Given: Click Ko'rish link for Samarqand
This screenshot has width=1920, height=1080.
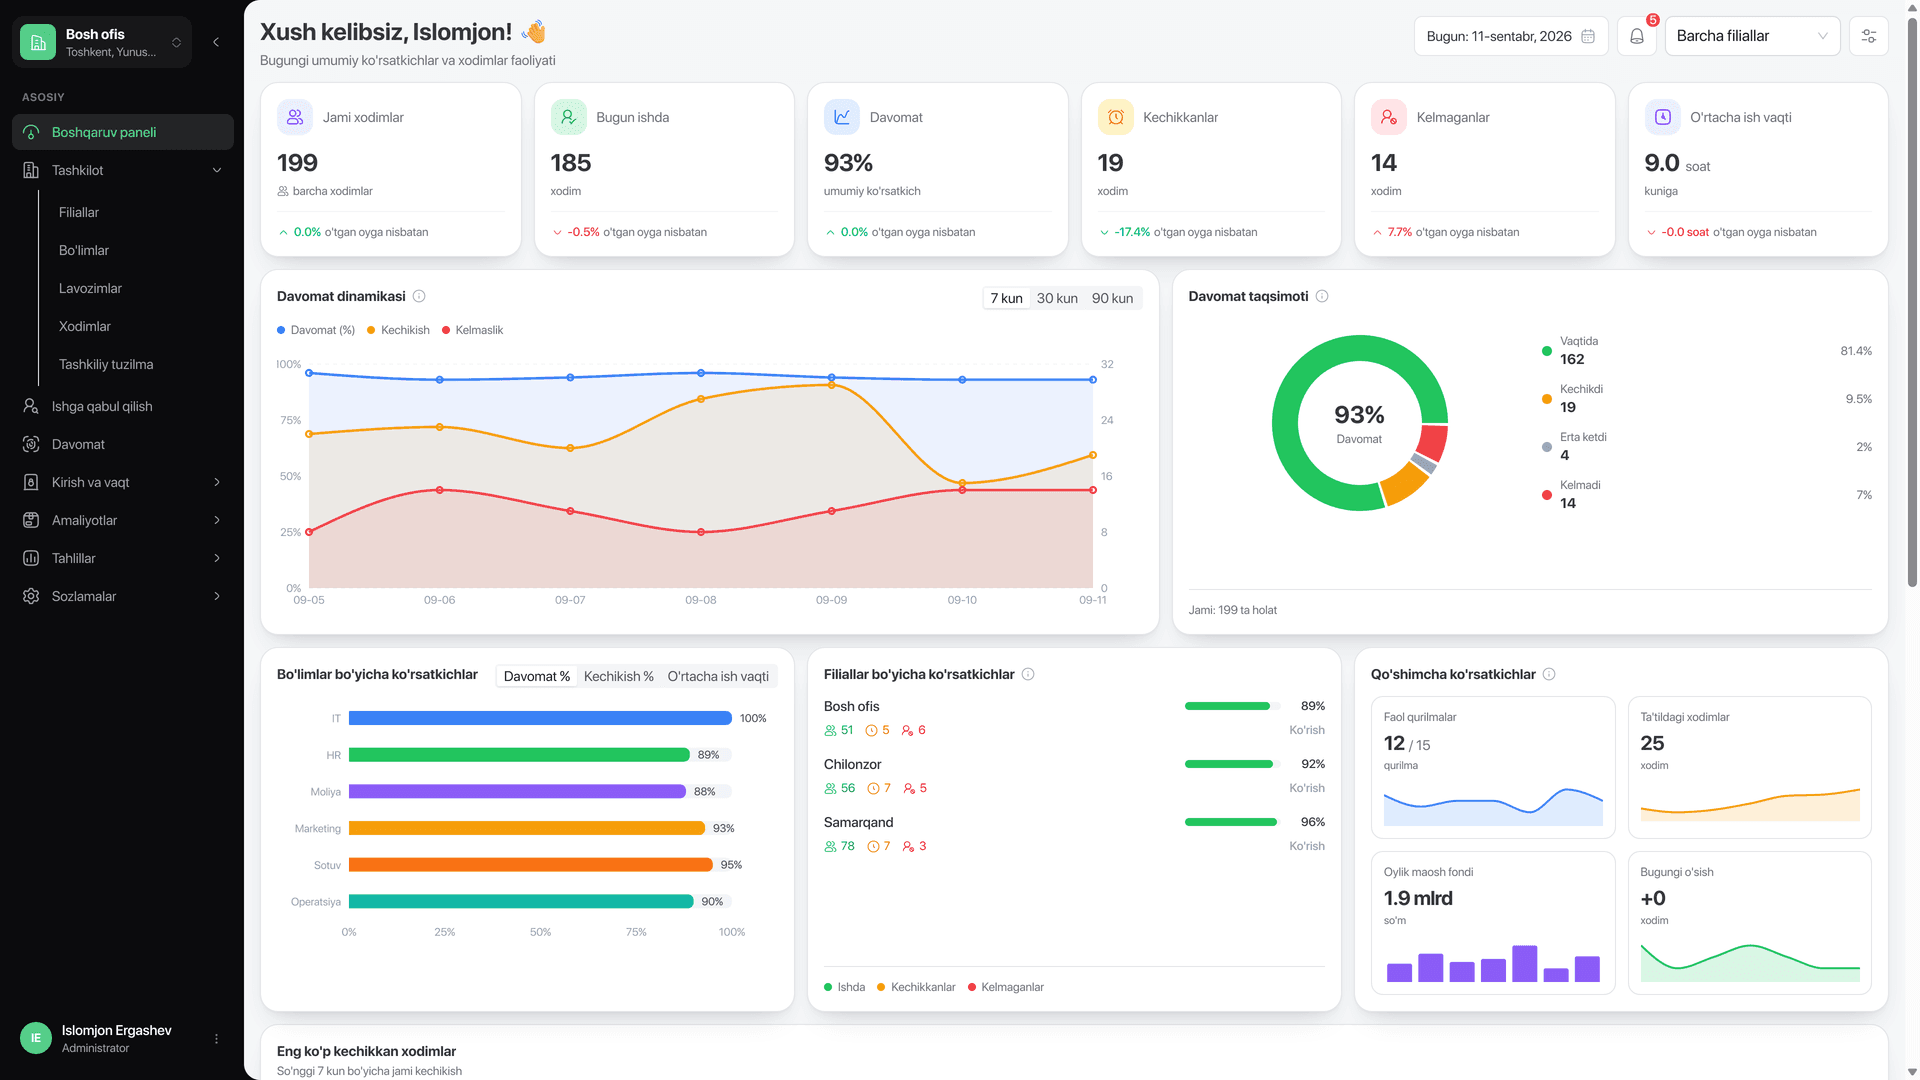Looking at the screenshot, I should coord(1306,846).
